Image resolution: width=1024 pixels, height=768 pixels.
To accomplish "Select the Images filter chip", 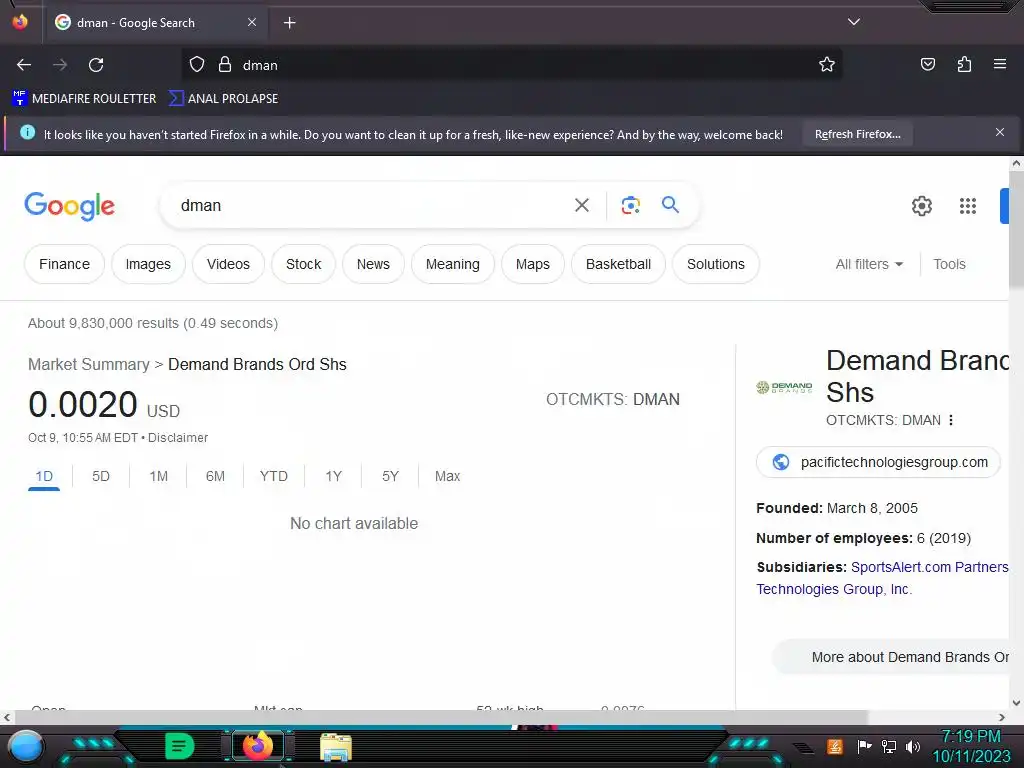I will 148,264.
